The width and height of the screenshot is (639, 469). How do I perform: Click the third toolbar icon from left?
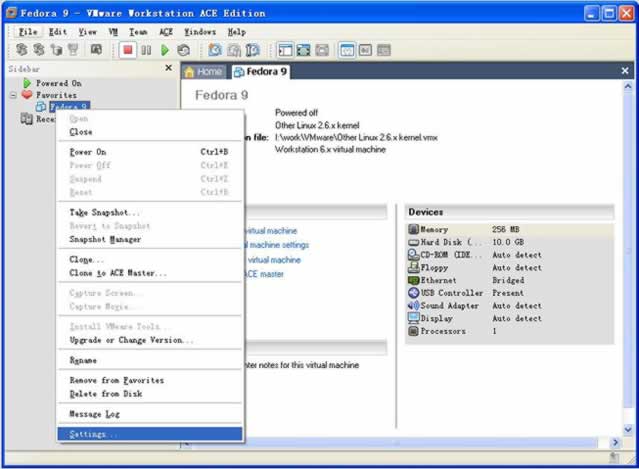tap(56, 50)
